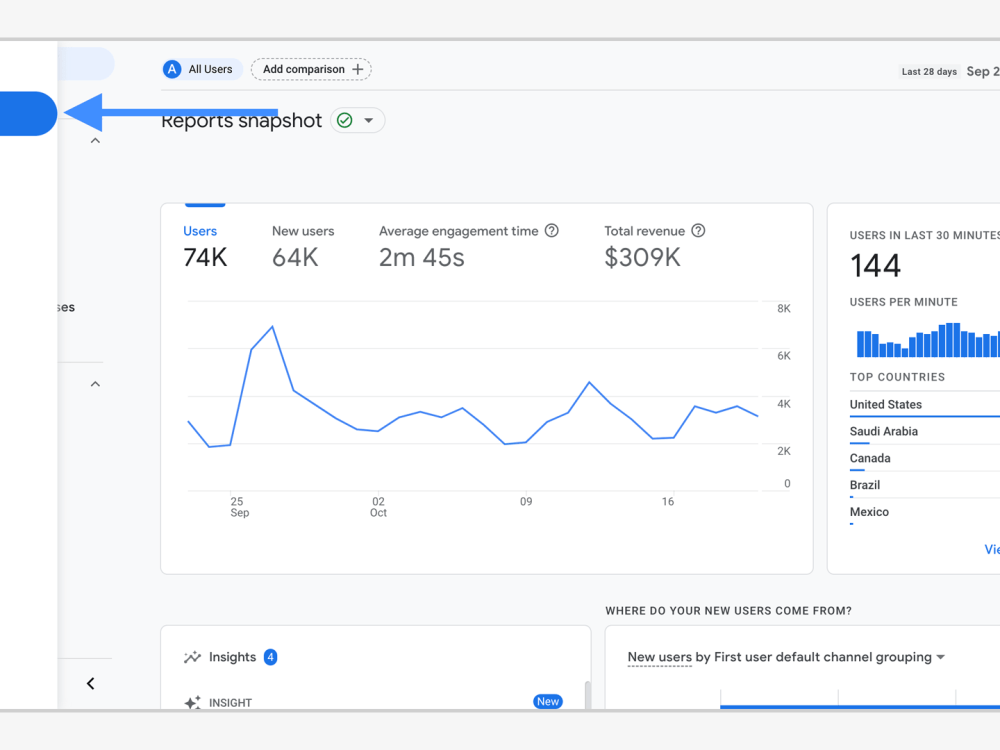Viewport: 1000px width, 750px height.
Task: Click the New badge on the insight
Action: click(547, 702)
